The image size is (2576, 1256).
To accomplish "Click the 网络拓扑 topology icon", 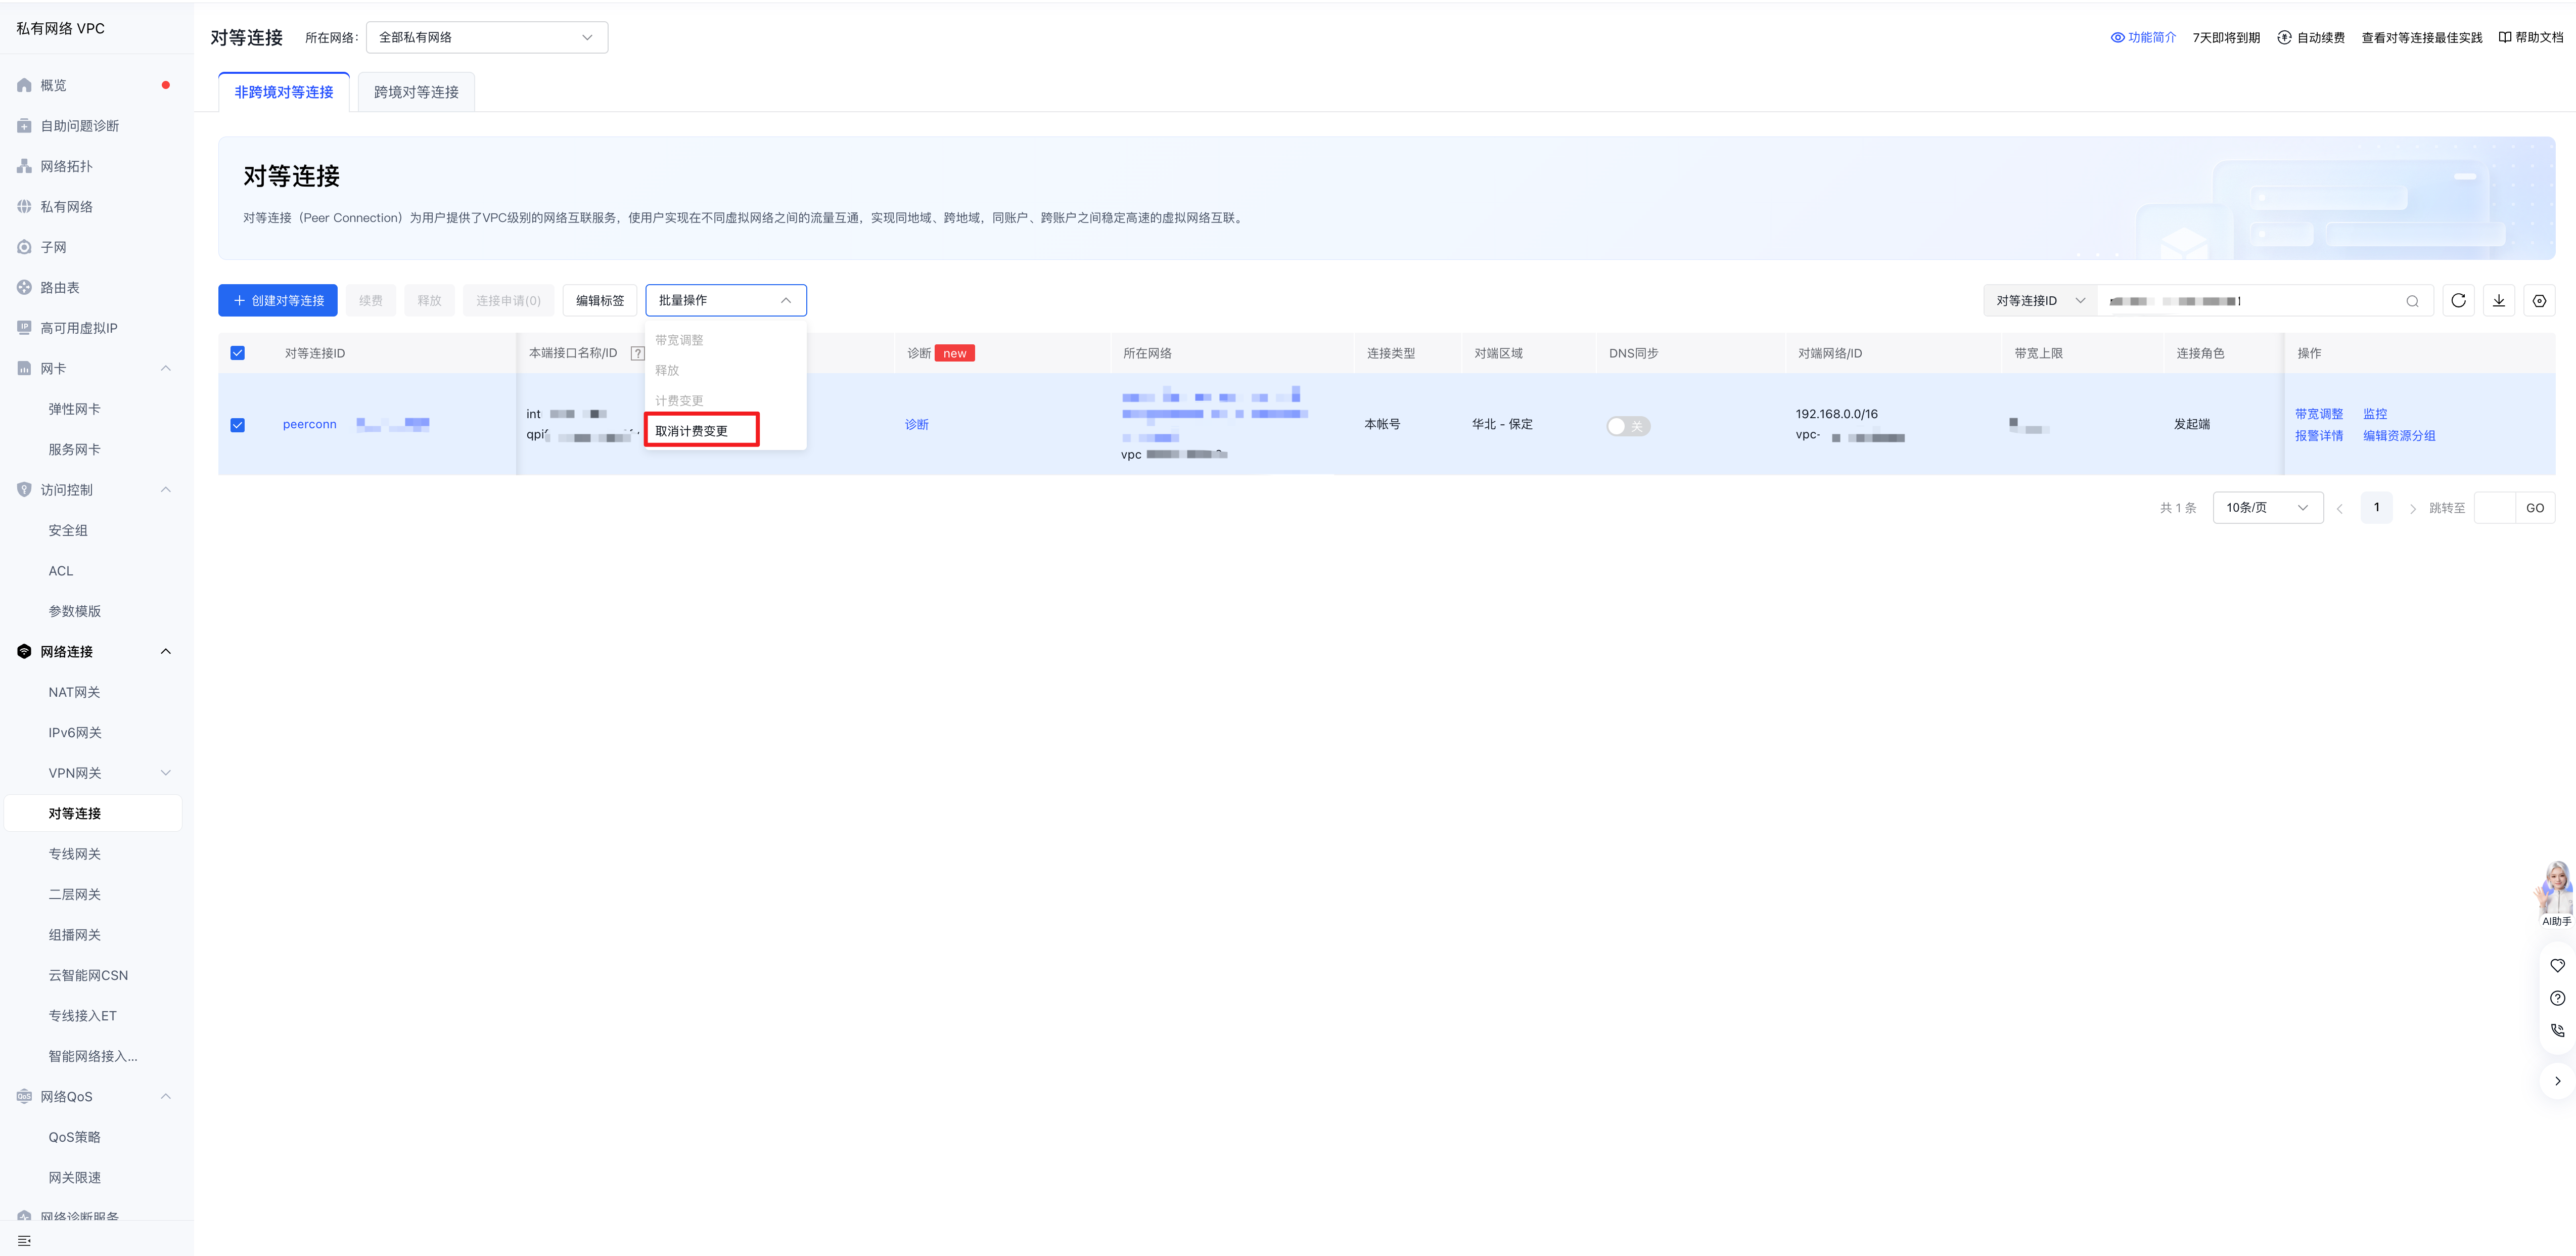I will (x=24, y=166).
